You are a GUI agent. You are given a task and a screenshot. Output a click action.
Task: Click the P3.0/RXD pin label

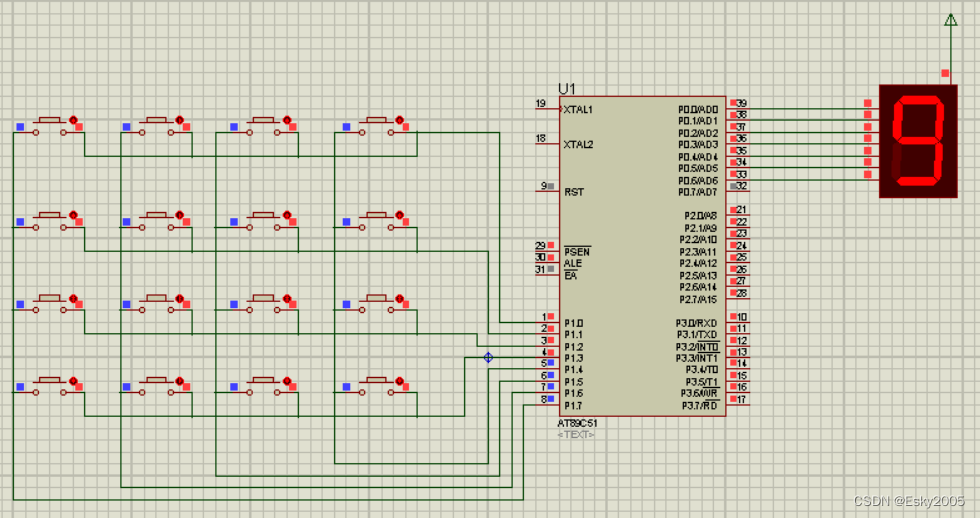pyautogui.click(x=696, y=323)
